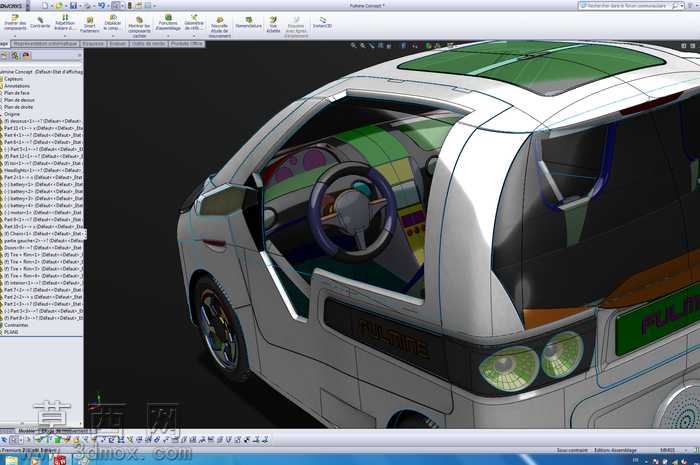Select Headlights<1> component in tree
The width and height of the screenshot is (700, 465).
(43, 170)
